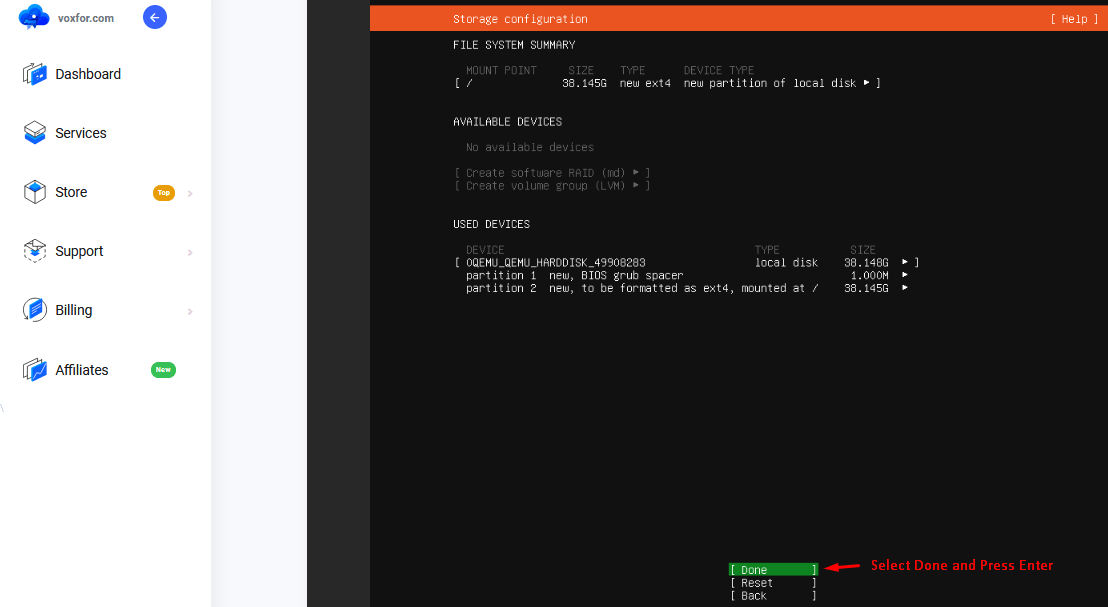Image resolution: width=1108 pixels, height=607 pixels.
Task: Open the Dashboard menu entry
Action: [x=88, y=74]
